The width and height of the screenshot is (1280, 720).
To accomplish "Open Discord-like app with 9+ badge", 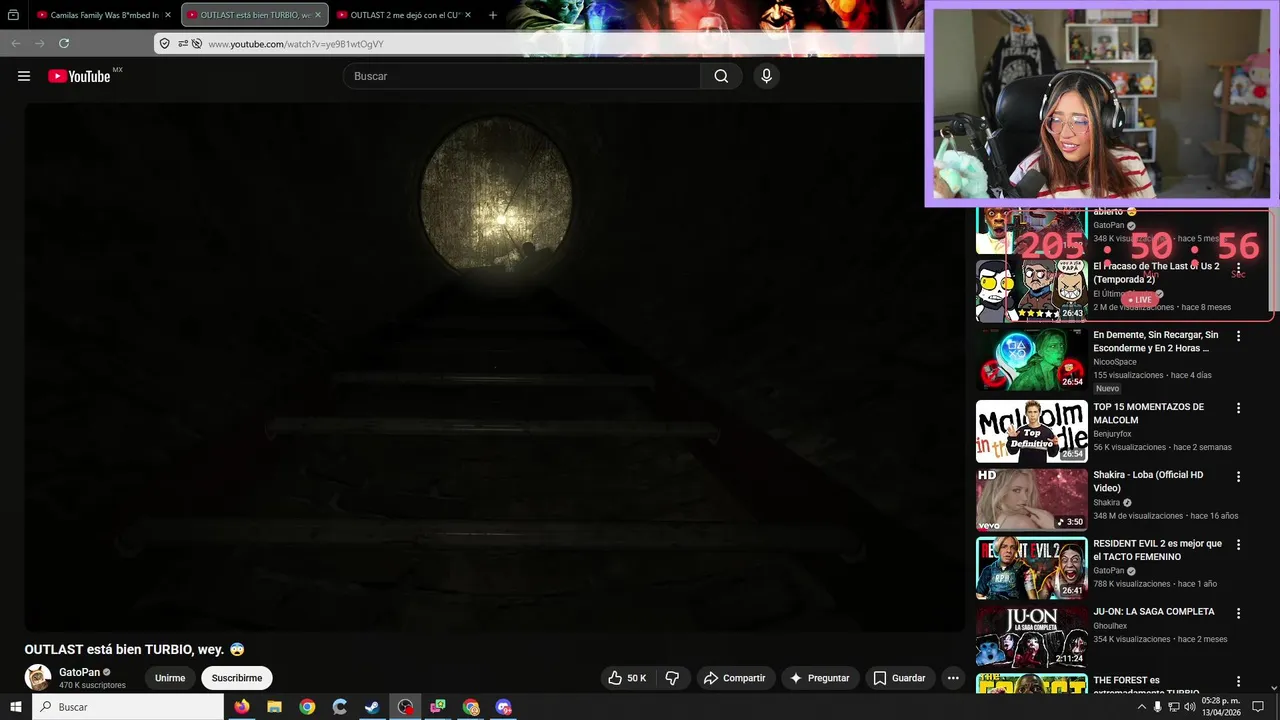I will [x=504, y=707].
